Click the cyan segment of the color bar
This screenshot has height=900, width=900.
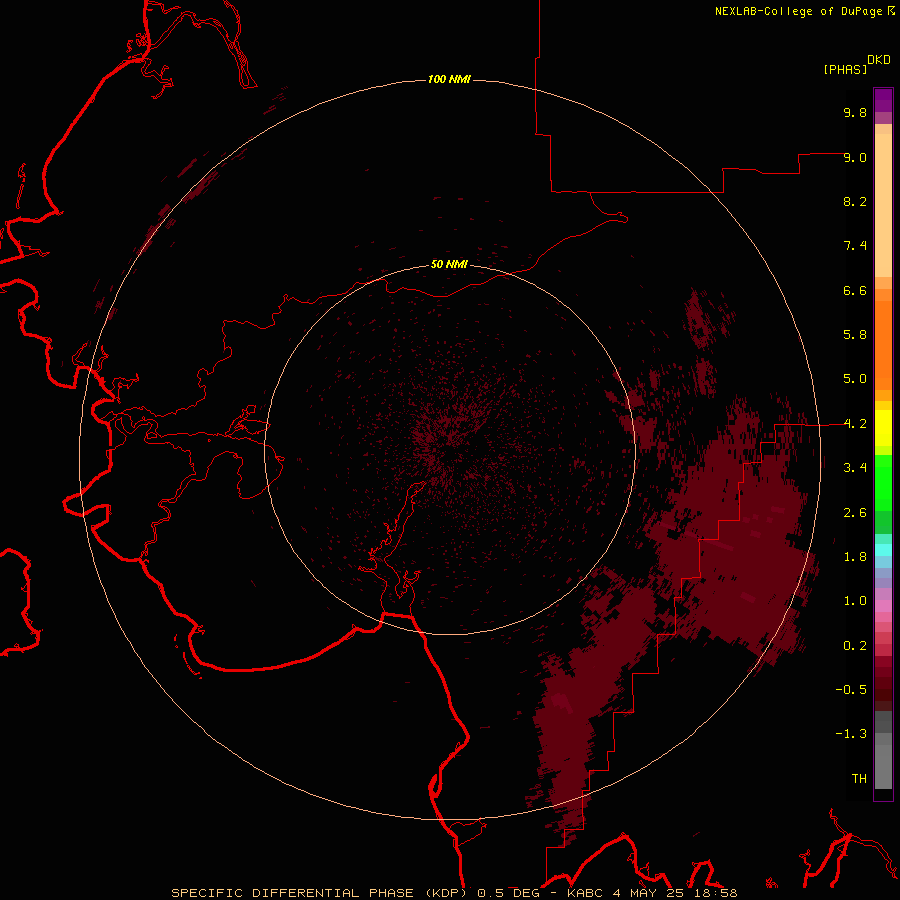pos(883,550)
